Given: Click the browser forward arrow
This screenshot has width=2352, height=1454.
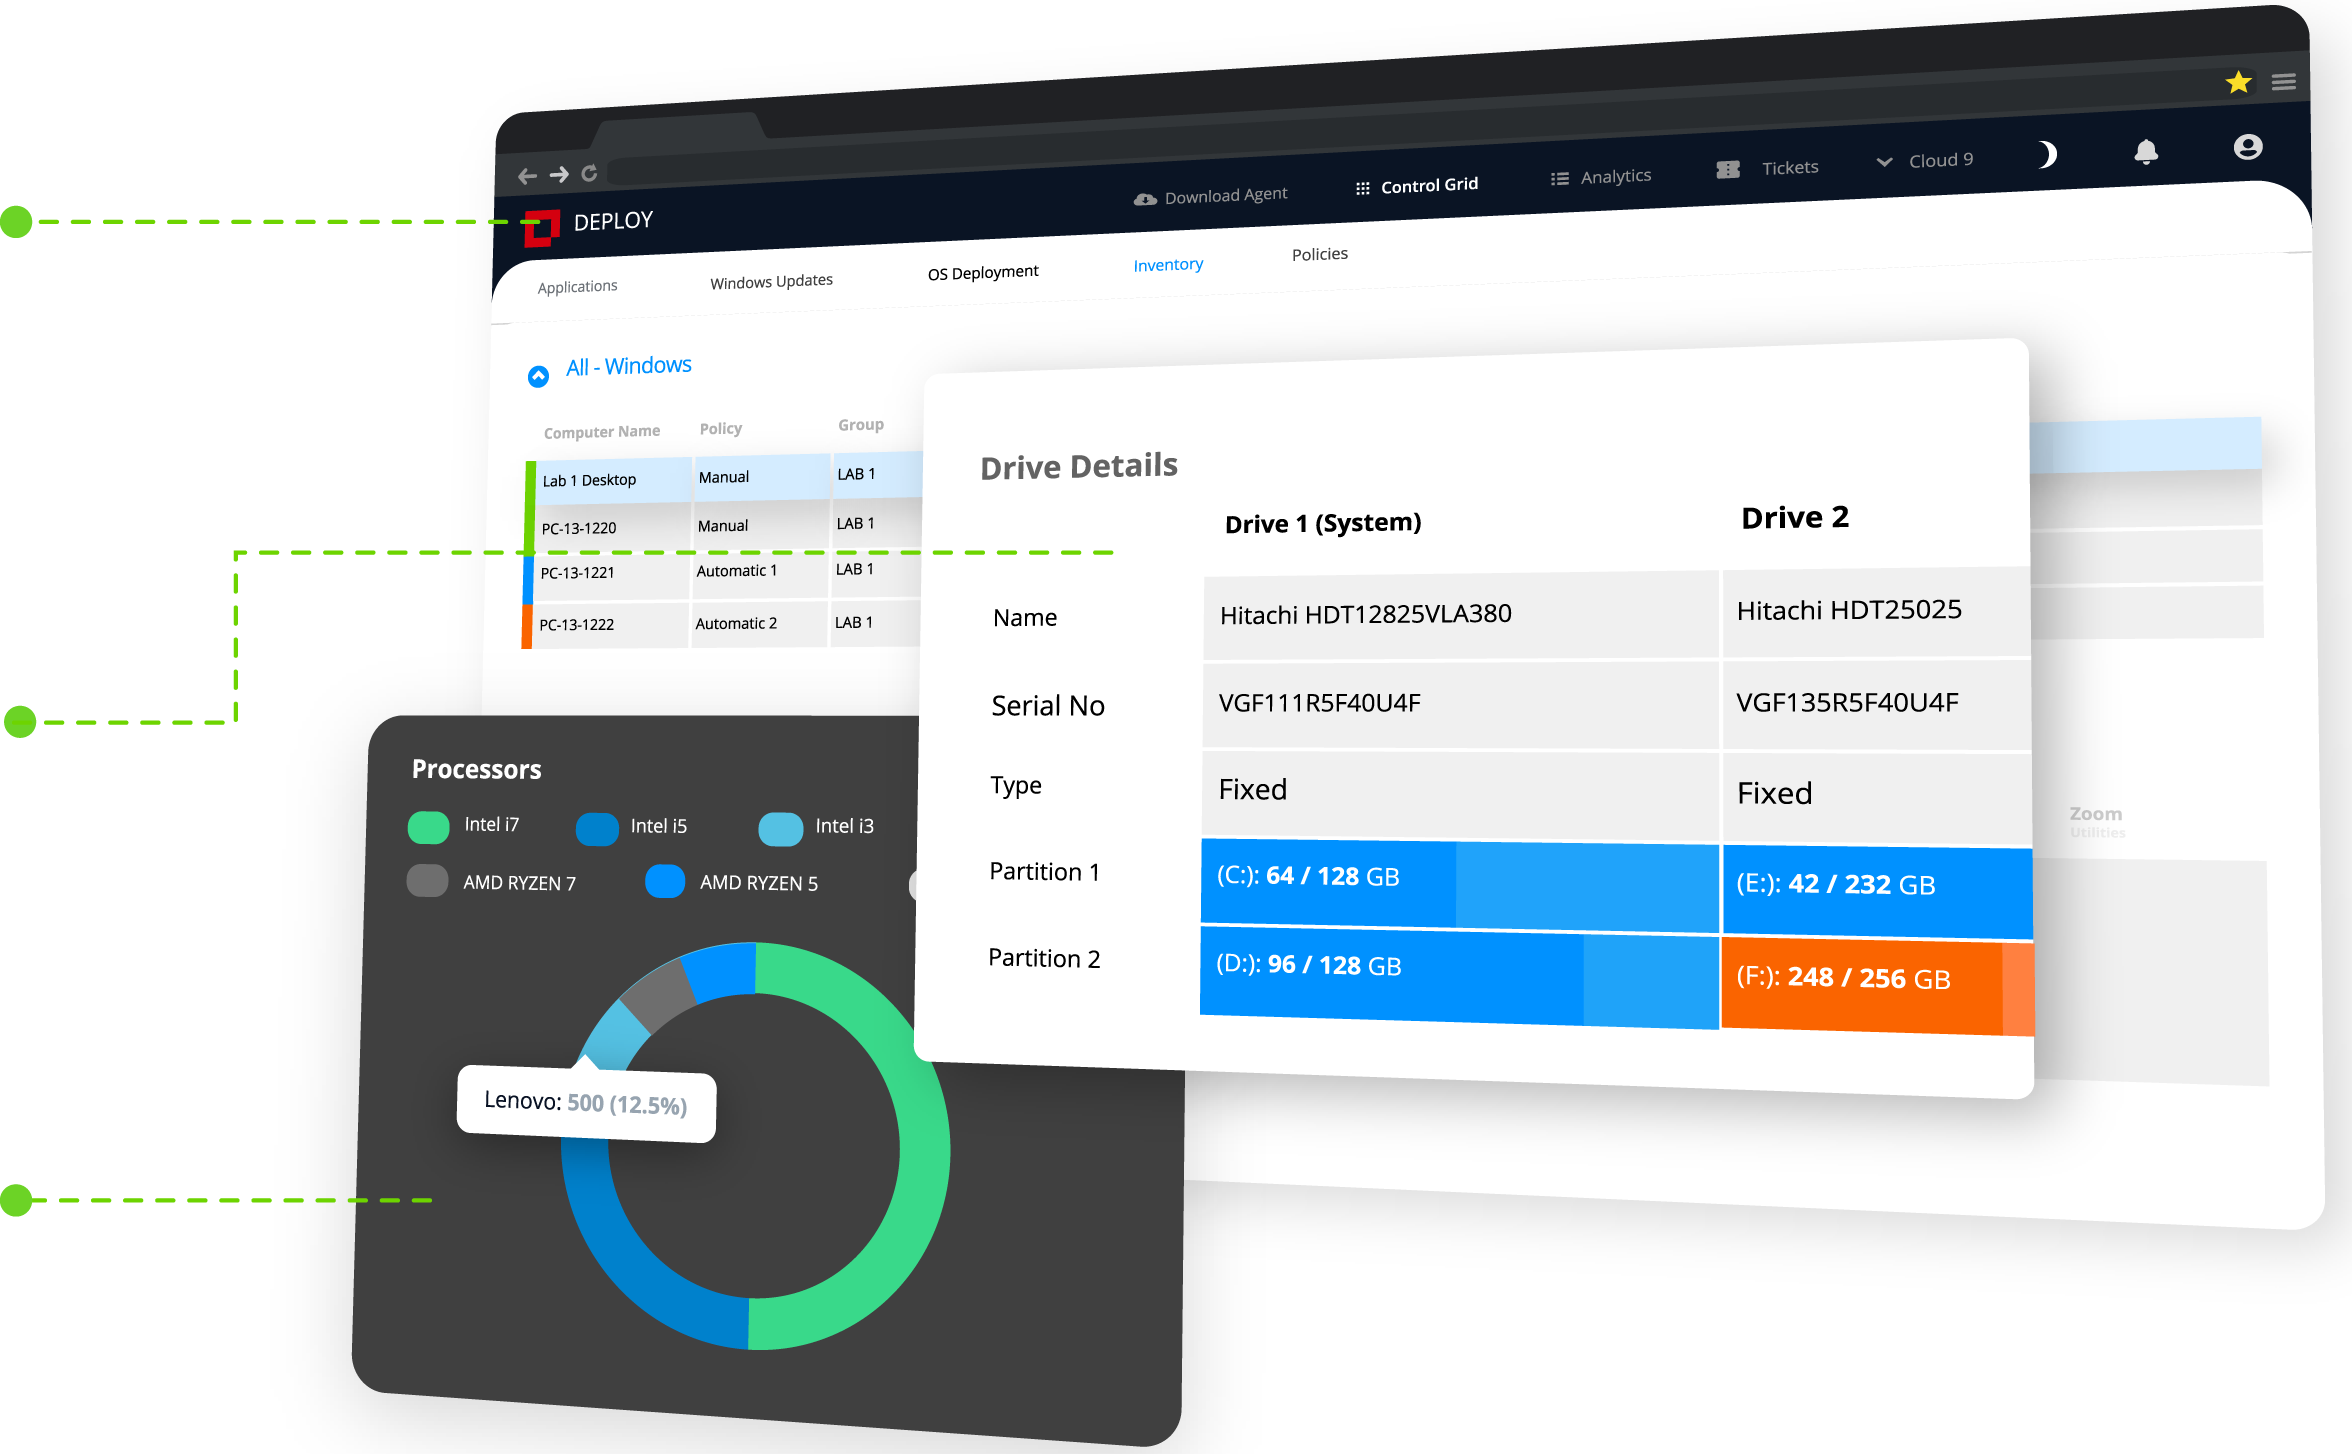Looking at the screenshot, I should [559, 175].
